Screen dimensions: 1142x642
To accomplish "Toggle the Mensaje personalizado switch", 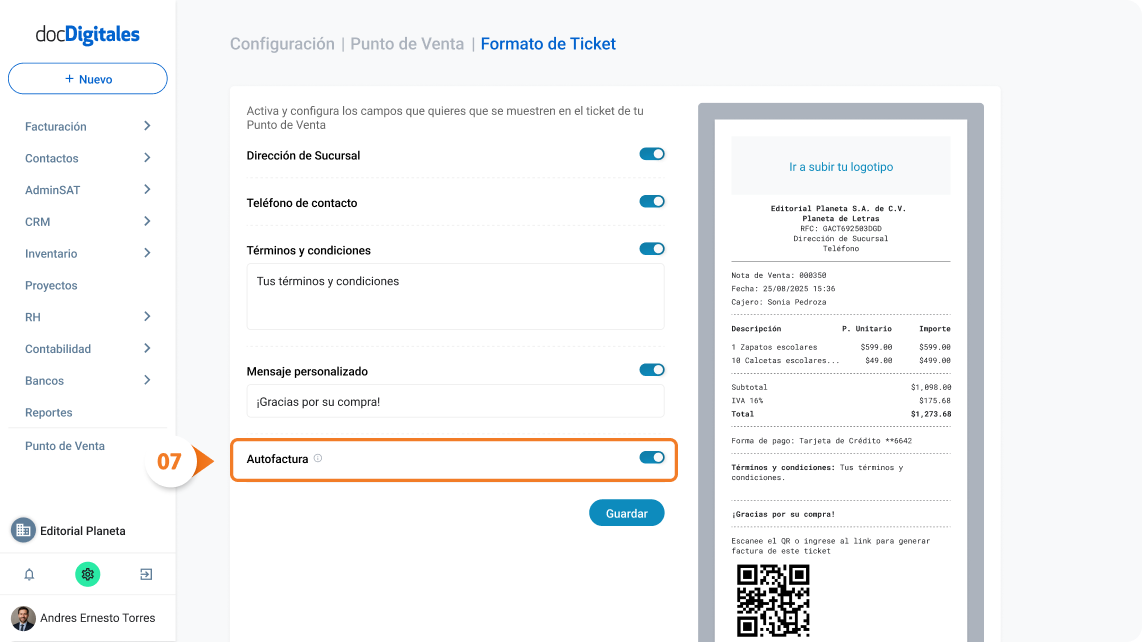I will (x=652, y=369).
